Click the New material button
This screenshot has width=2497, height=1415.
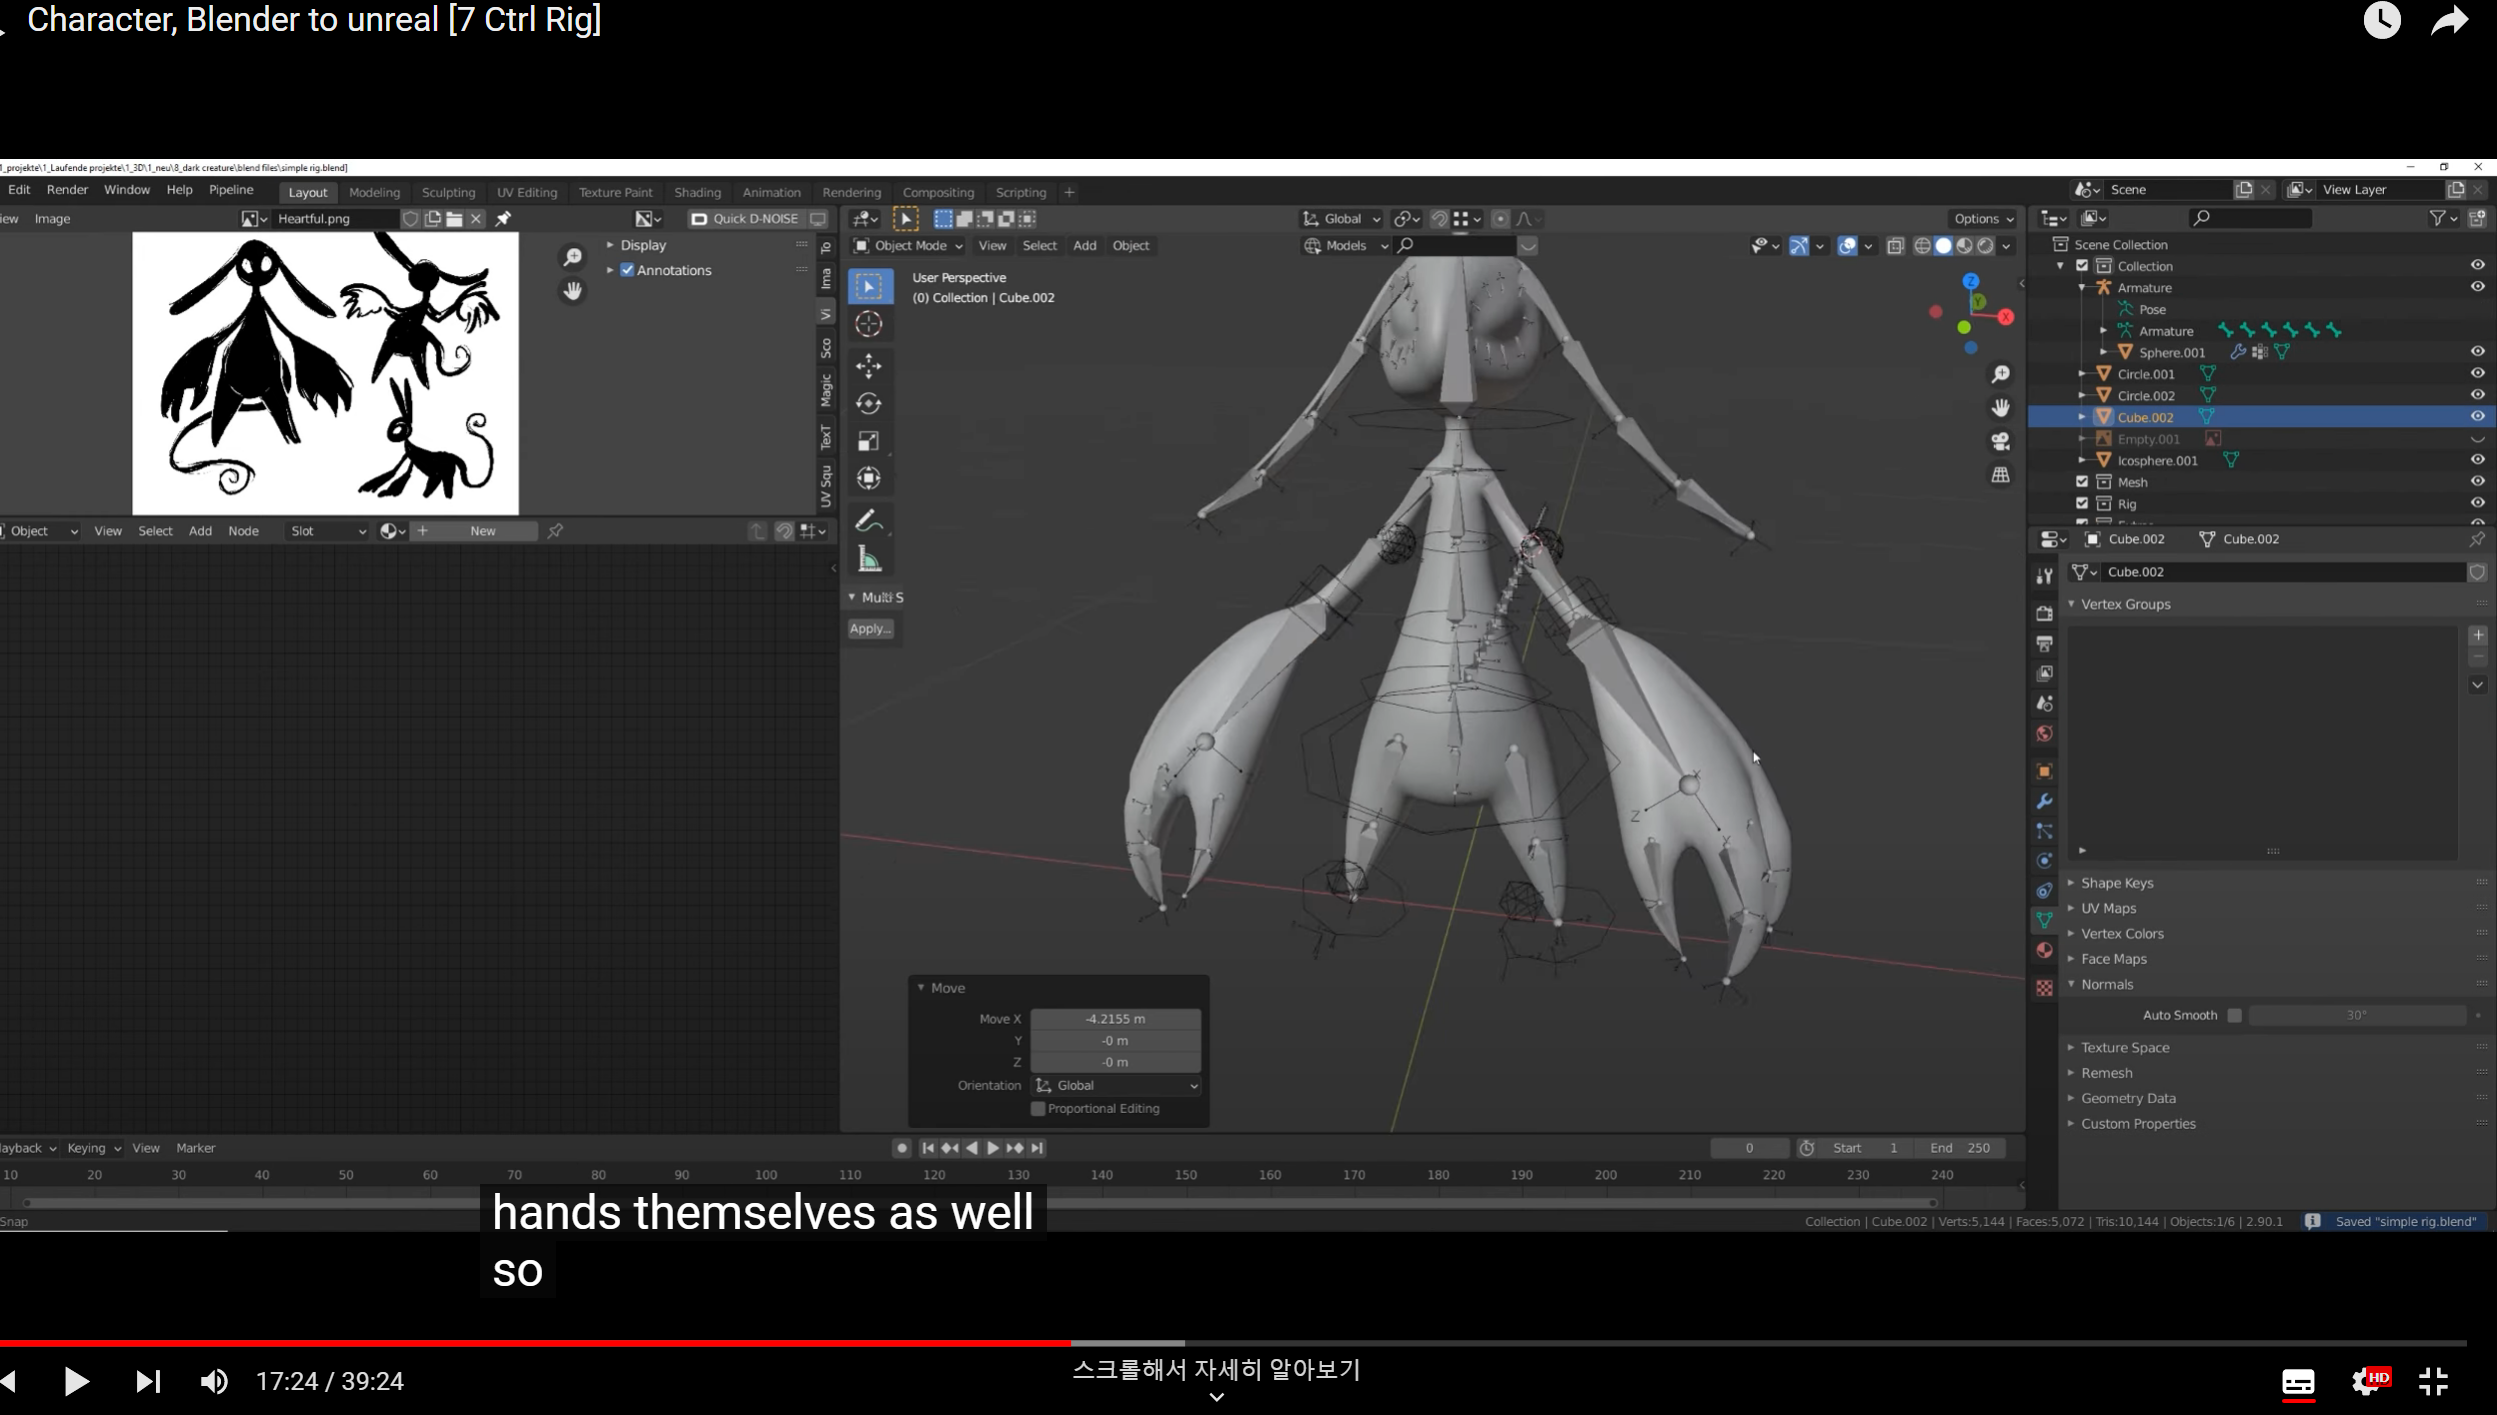(482, 531)
